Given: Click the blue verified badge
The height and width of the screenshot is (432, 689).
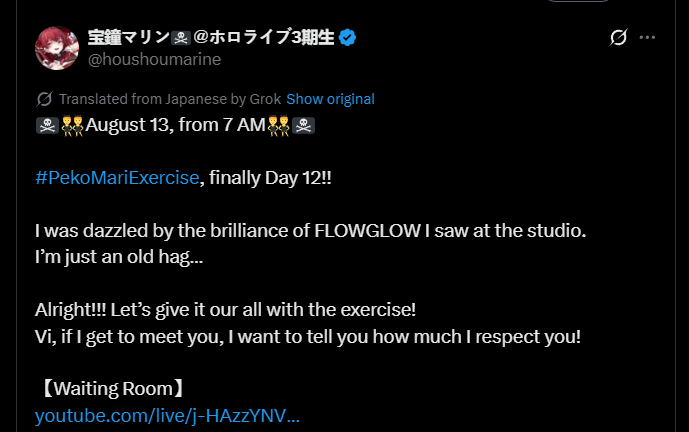Looking at the screenshot, I should pos(348,37).
